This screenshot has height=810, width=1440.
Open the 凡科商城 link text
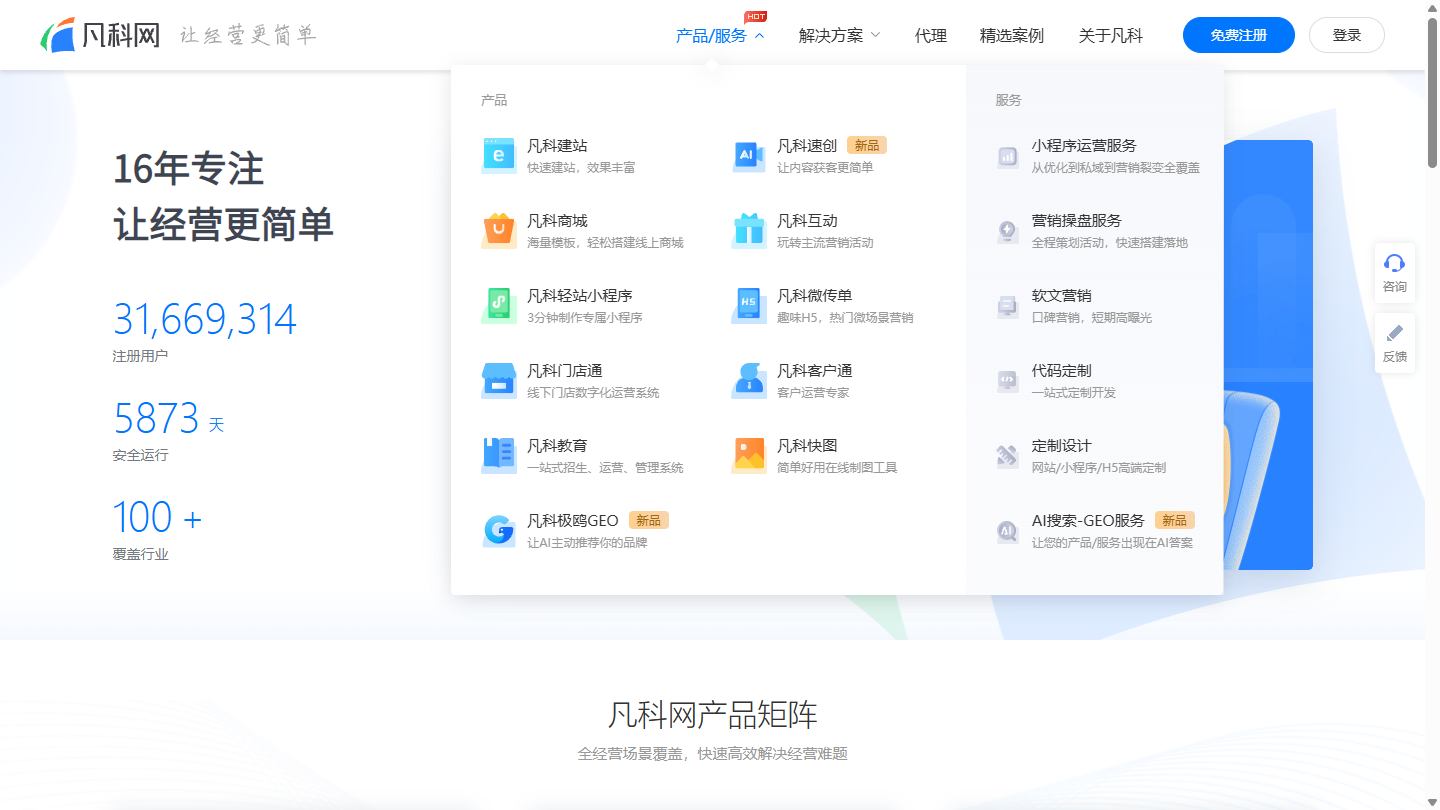[557, 221]
